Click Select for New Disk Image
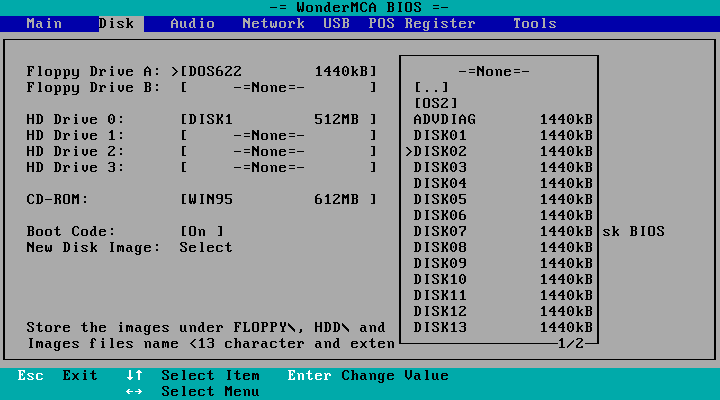Viewport: 720px width, 400px height. pos(206,247)
